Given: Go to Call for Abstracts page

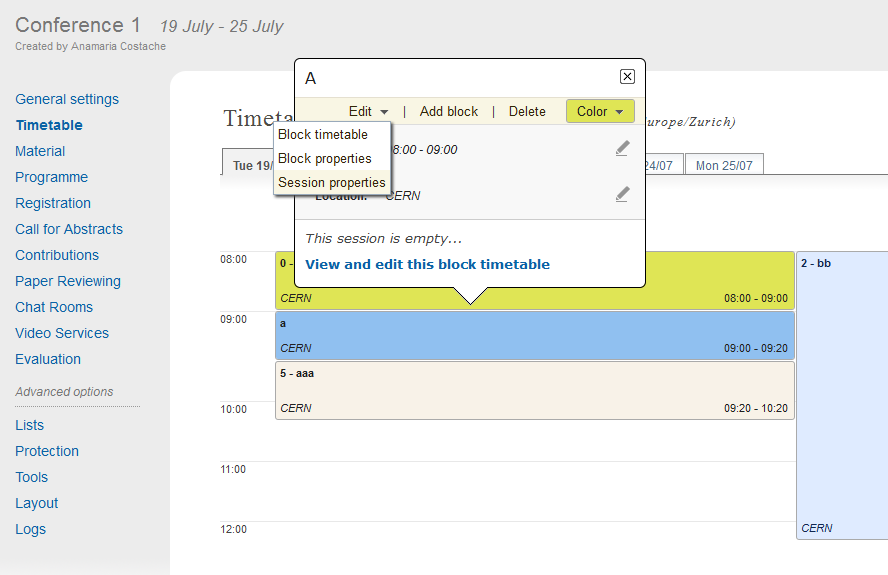Looking at the screenshot, I should [x=69, y=229].
